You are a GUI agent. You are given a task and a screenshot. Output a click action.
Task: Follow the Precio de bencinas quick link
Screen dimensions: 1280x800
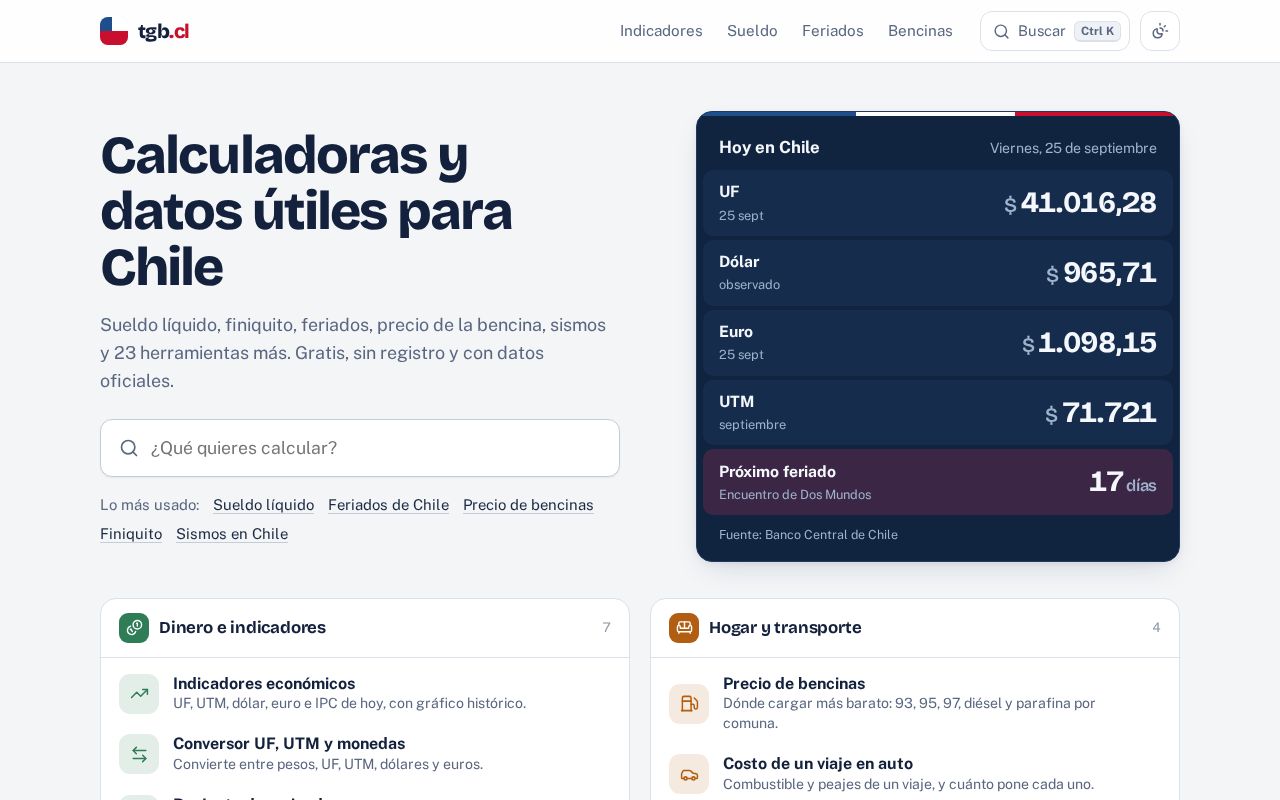tap(528, 505)
